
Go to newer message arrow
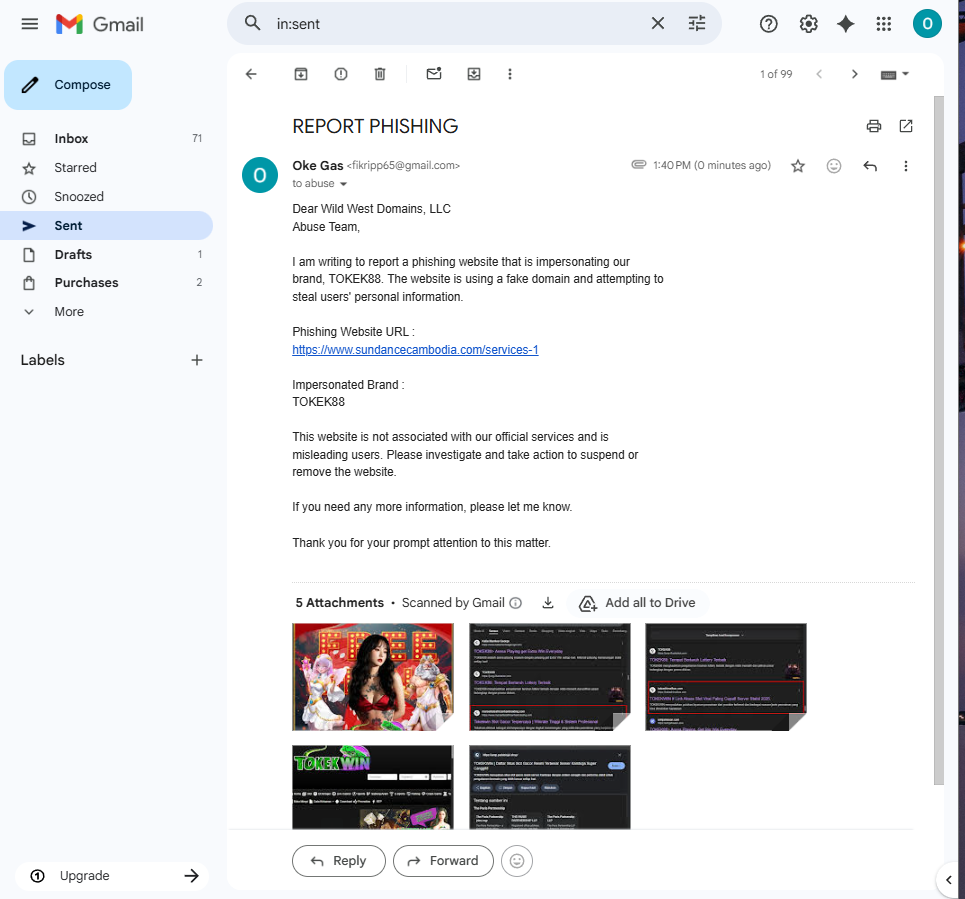pos(819,74)
